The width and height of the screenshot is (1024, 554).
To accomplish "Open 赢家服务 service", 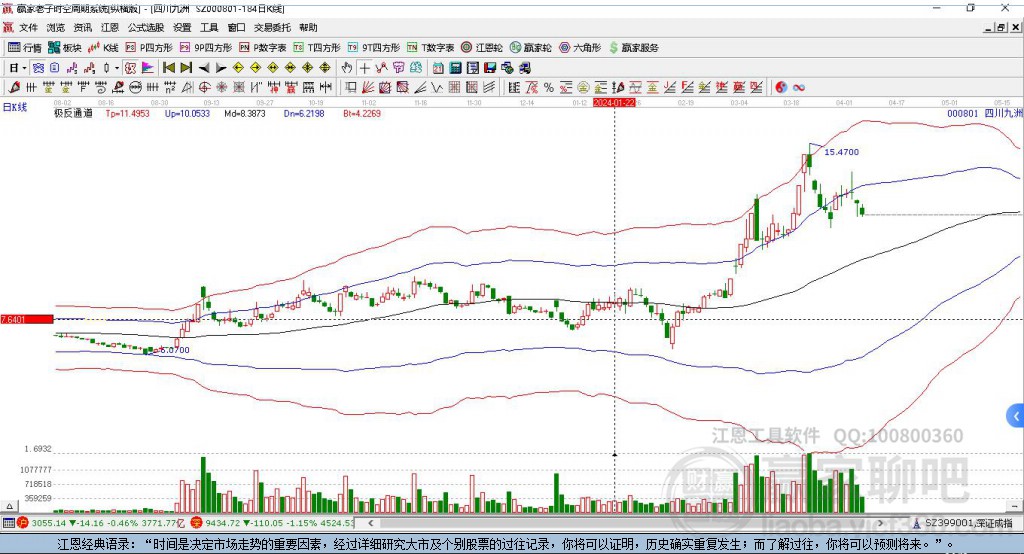I will [x=633, y=48].
